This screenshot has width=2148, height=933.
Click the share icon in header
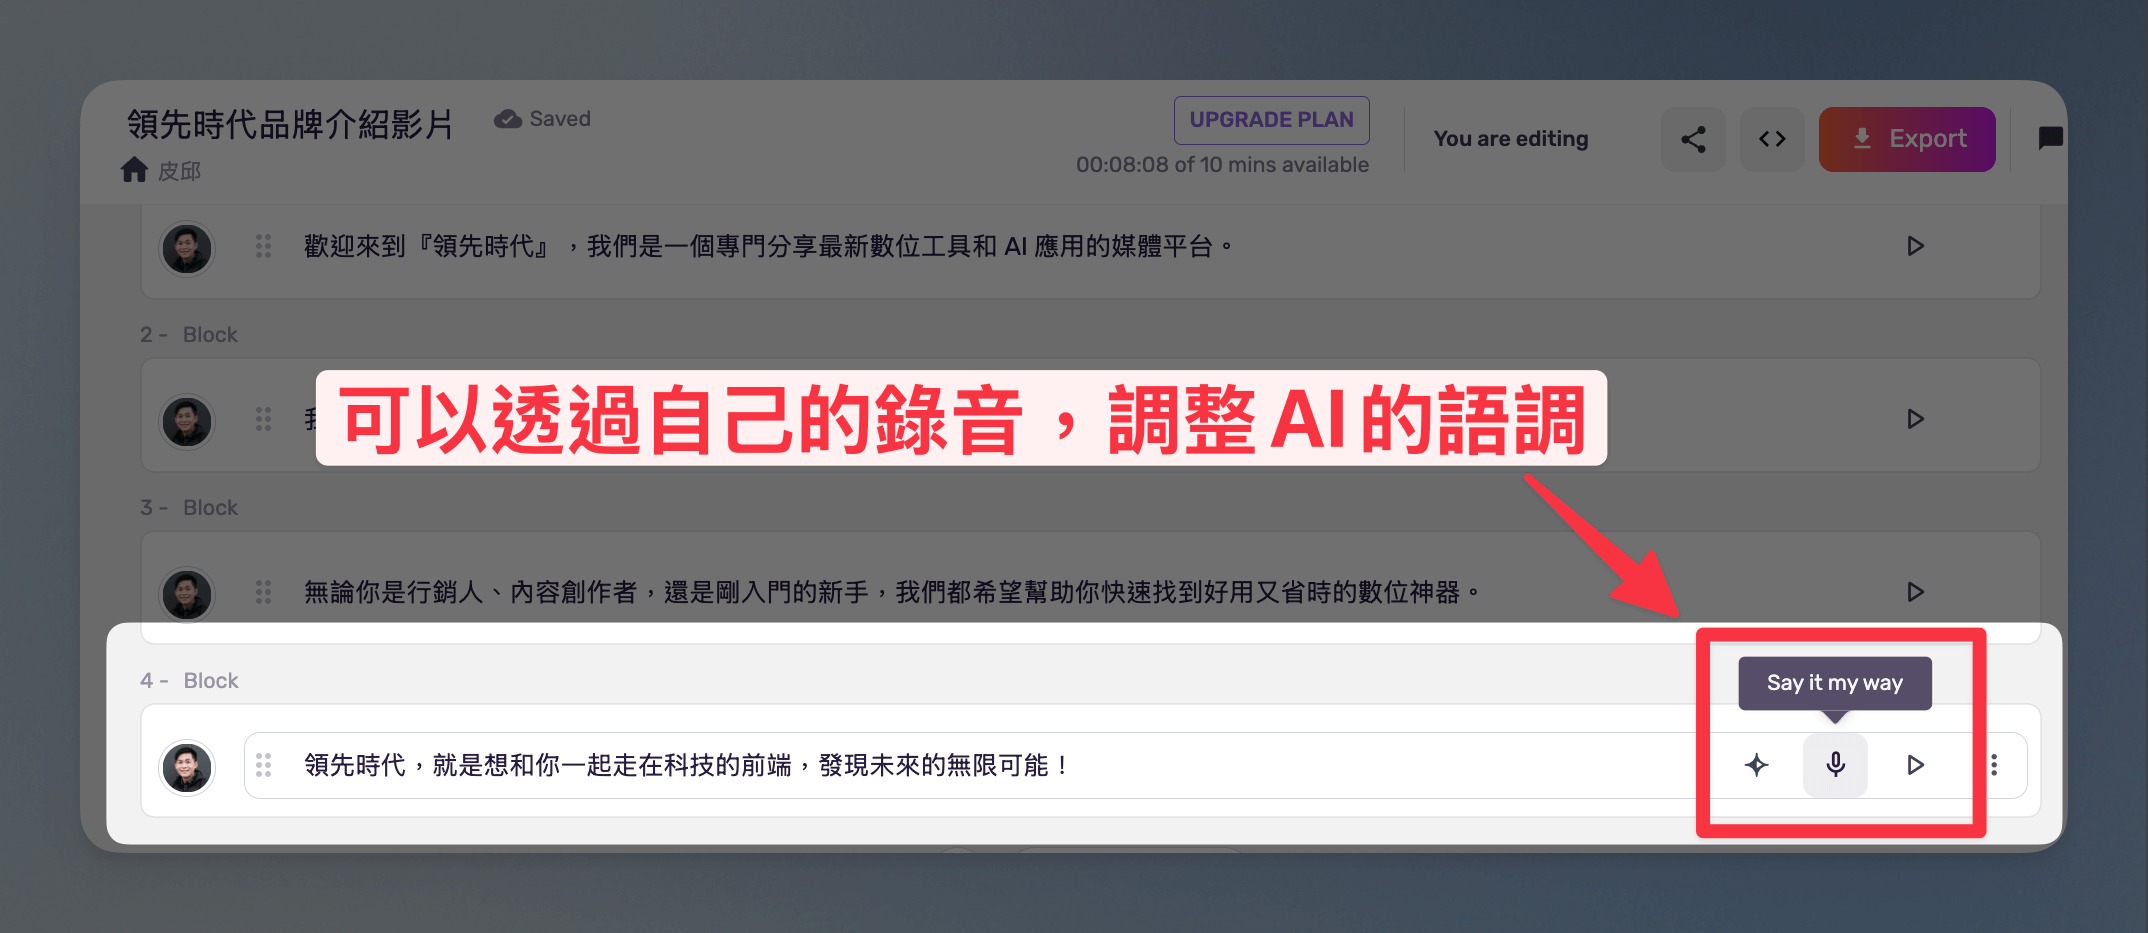(x=1693, y=139)
